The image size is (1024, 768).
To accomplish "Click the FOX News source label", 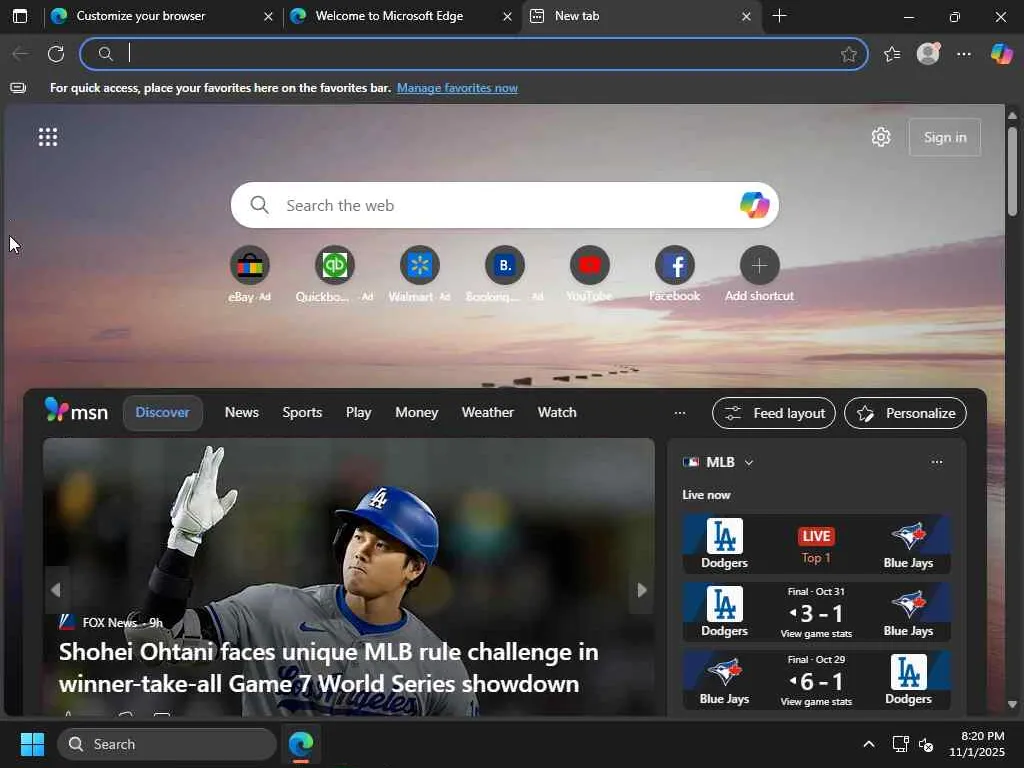I will click(x=110, y=622).
